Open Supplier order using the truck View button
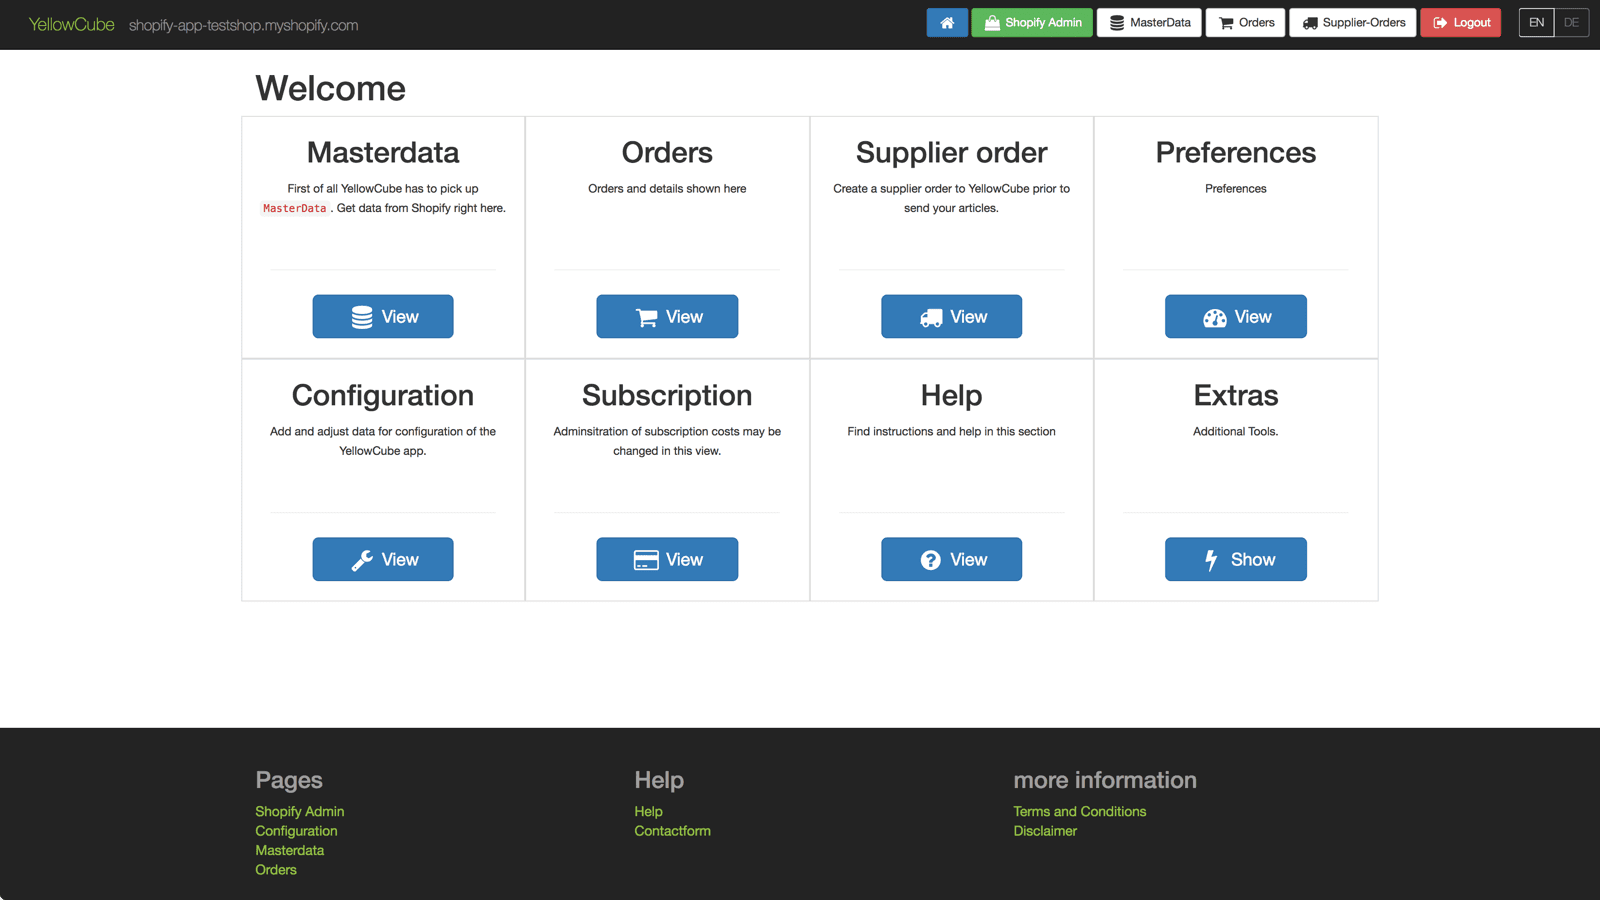The image size is (1600, 900). point(951,316)
